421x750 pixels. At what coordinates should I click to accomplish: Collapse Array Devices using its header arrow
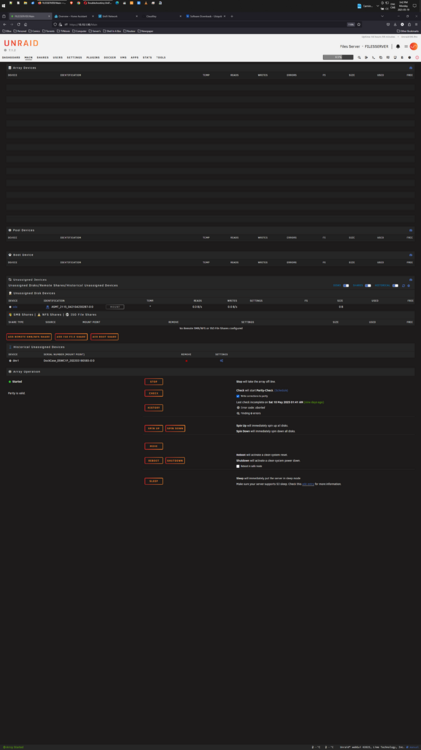tap(410, 68)
